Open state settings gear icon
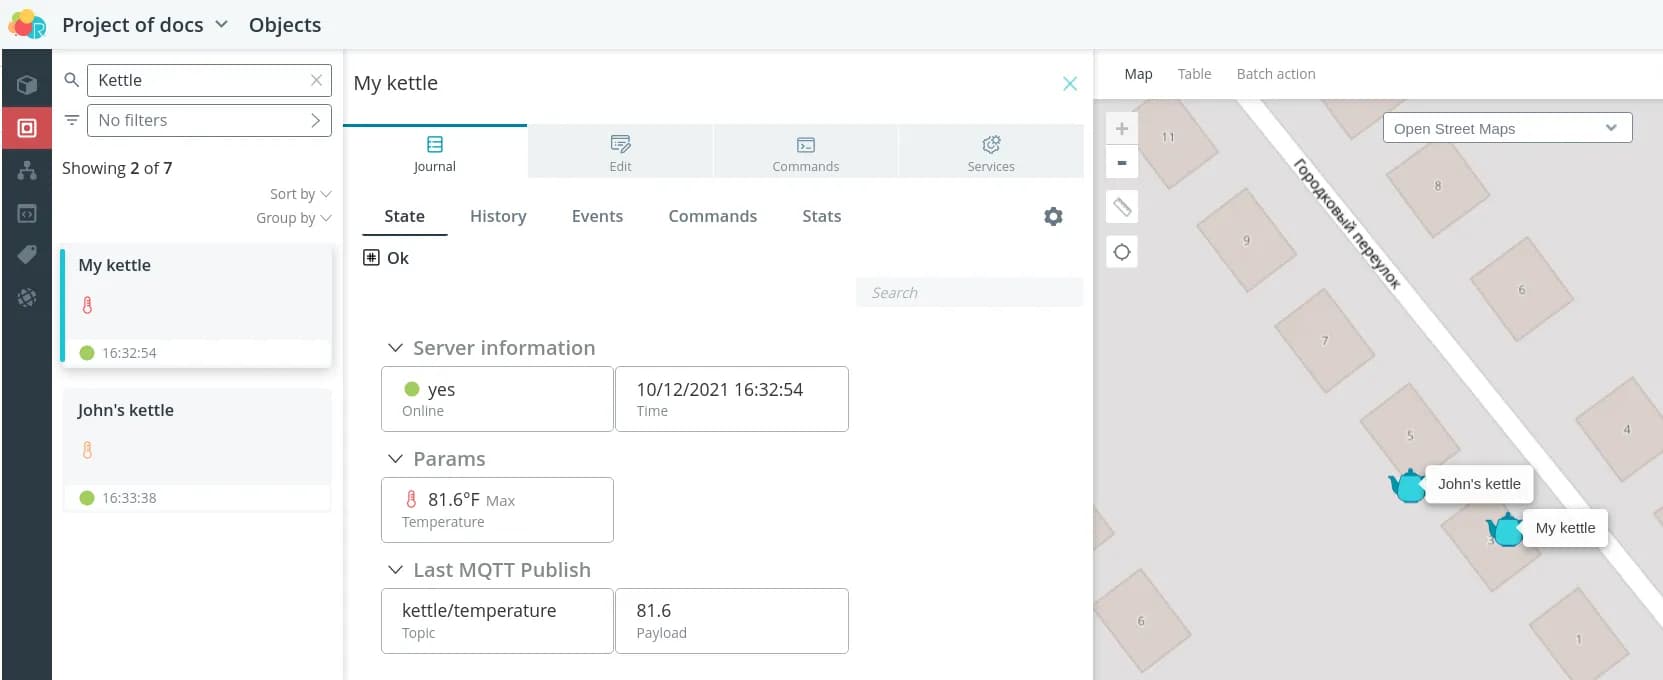This screenshot has width=1663, height=680. pyautogui.click(x=1053, y=216)
